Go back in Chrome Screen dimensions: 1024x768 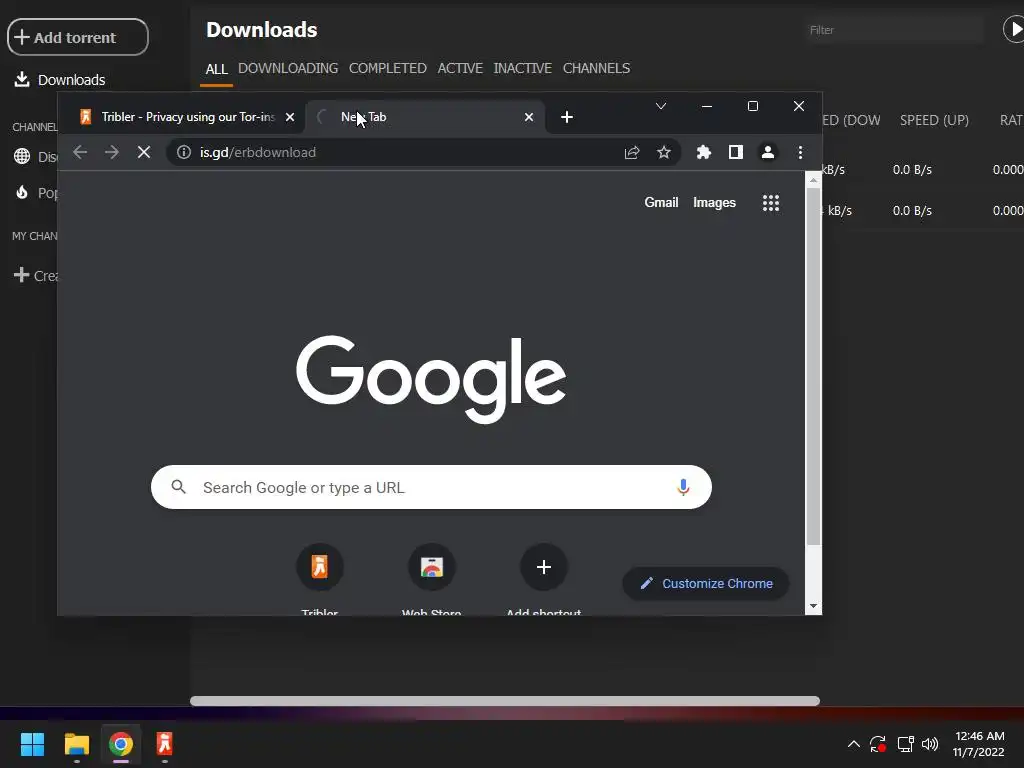pyautogui.click(x=80, y=152)
